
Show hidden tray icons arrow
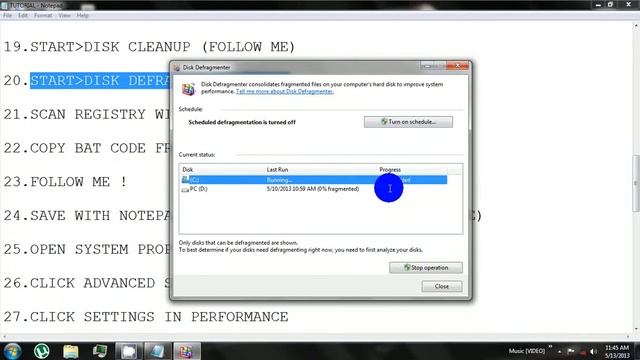tap(560, 351)
